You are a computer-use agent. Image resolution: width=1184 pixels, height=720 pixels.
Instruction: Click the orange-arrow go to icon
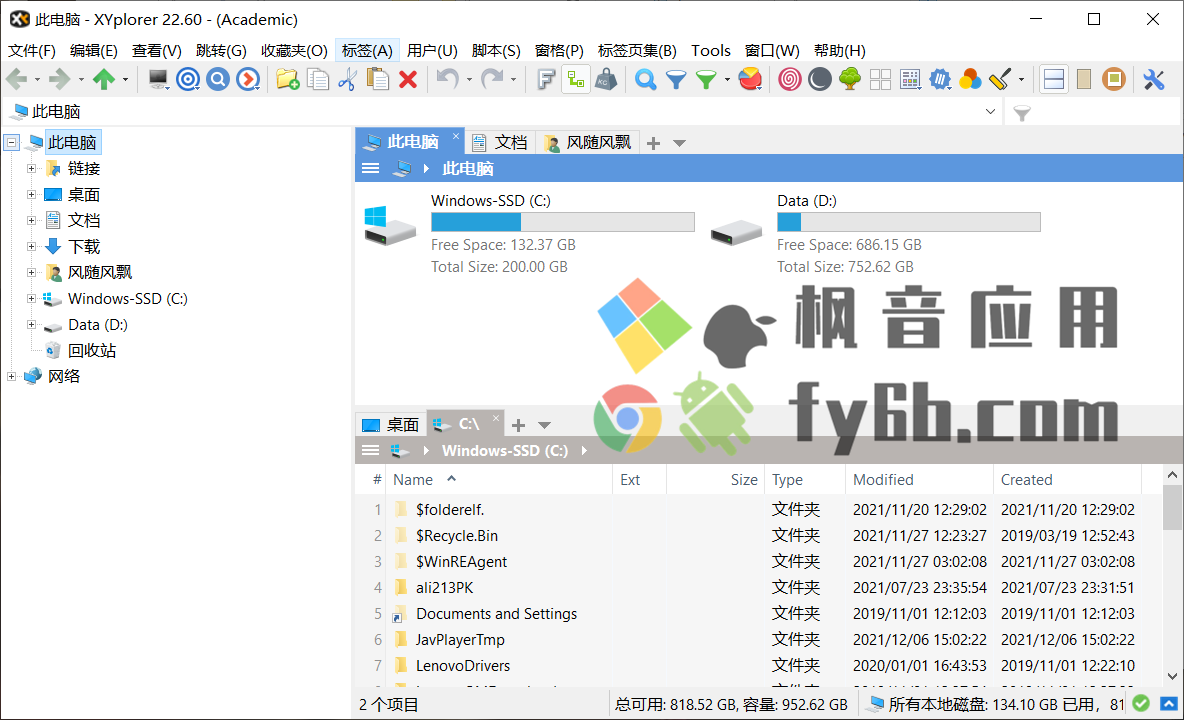click(248, 79)
